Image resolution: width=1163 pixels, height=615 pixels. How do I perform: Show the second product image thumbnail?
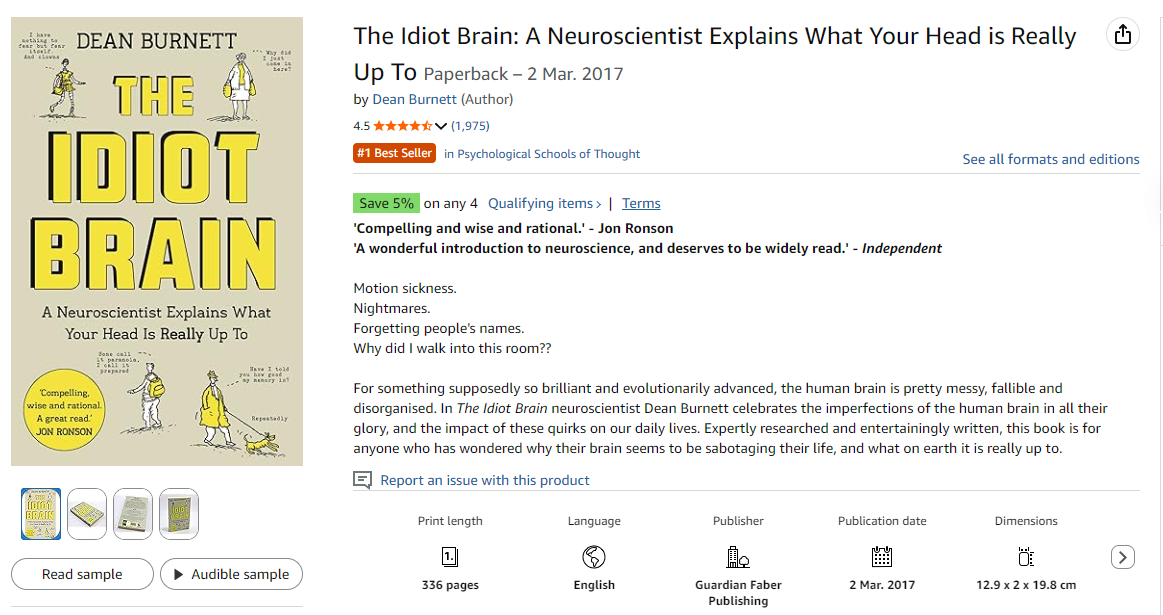(87, 513)
